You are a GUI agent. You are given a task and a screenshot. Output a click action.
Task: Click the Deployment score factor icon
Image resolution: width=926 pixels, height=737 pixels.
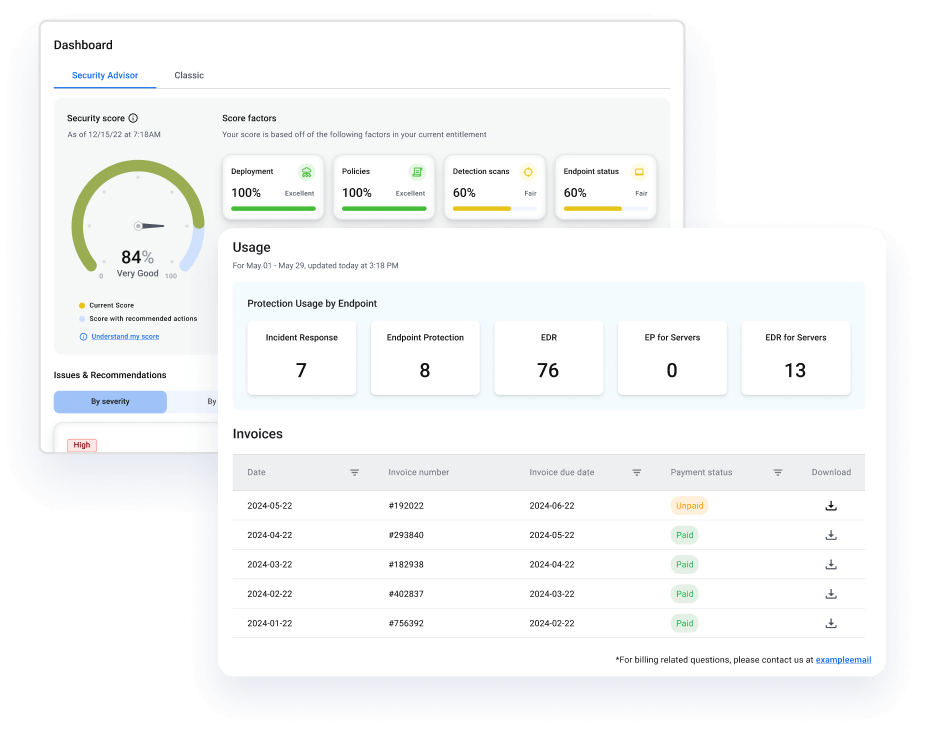[306, 171]
